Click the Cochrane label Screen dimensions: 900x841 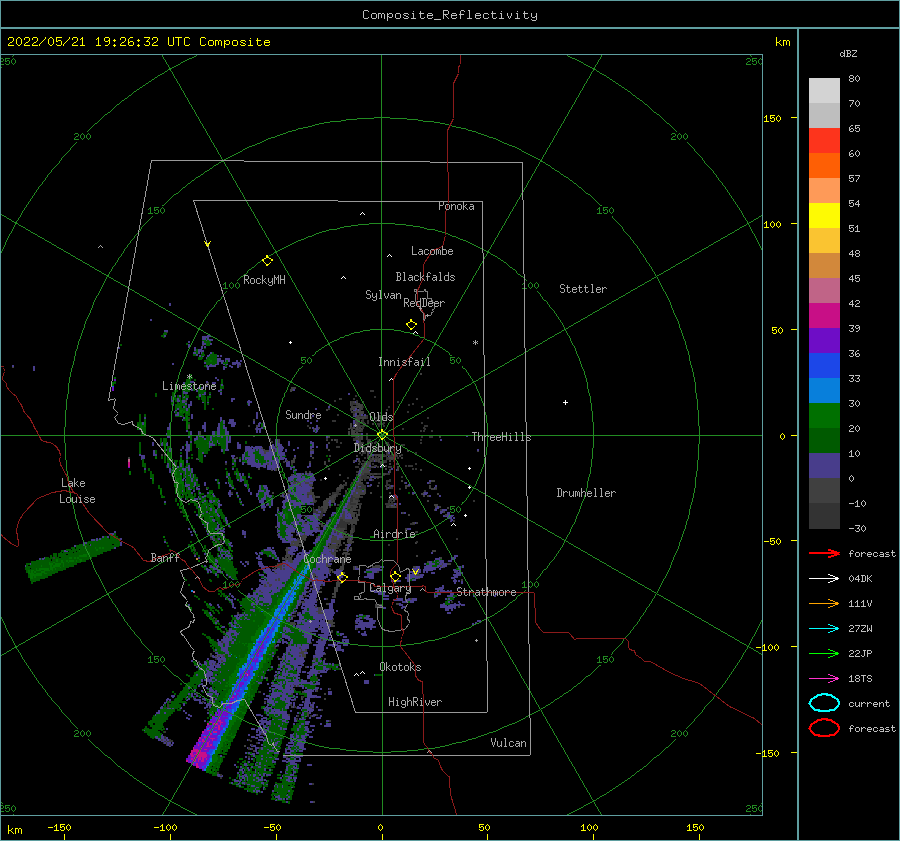327,559
